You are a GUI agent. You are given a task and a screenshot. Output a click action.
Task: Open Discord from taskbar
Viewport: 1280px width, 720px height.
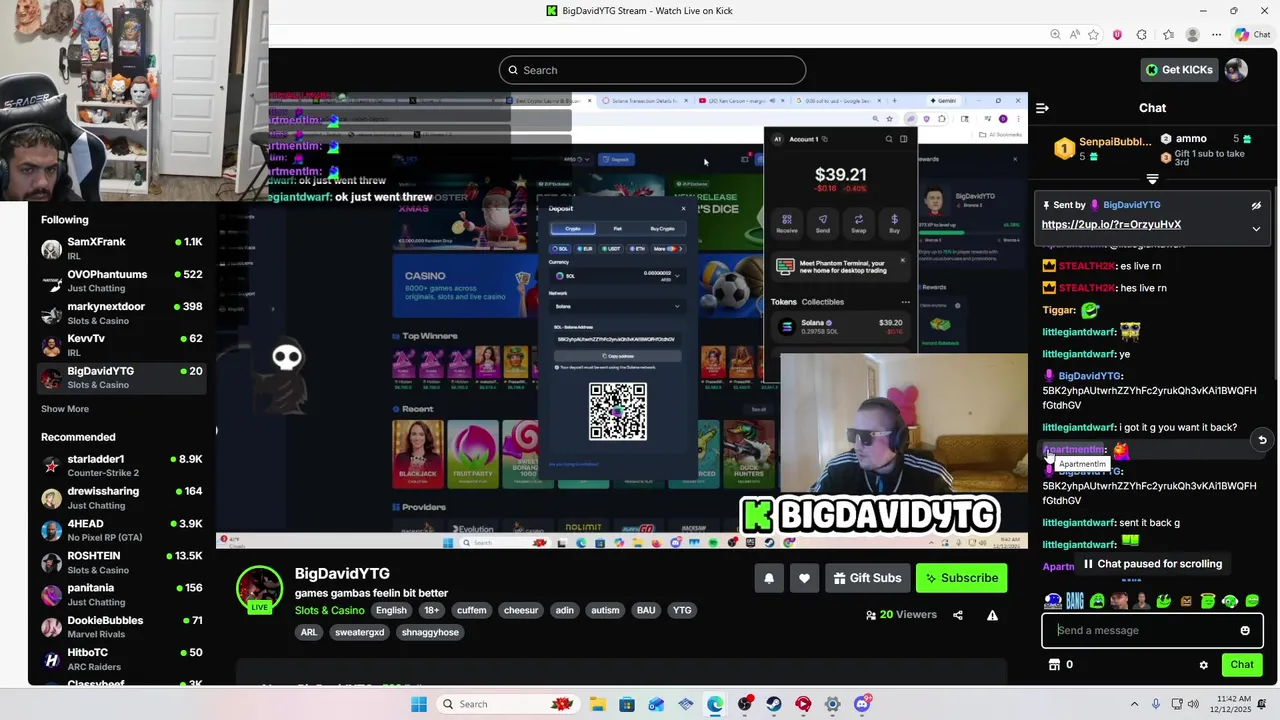pos(862,704)
